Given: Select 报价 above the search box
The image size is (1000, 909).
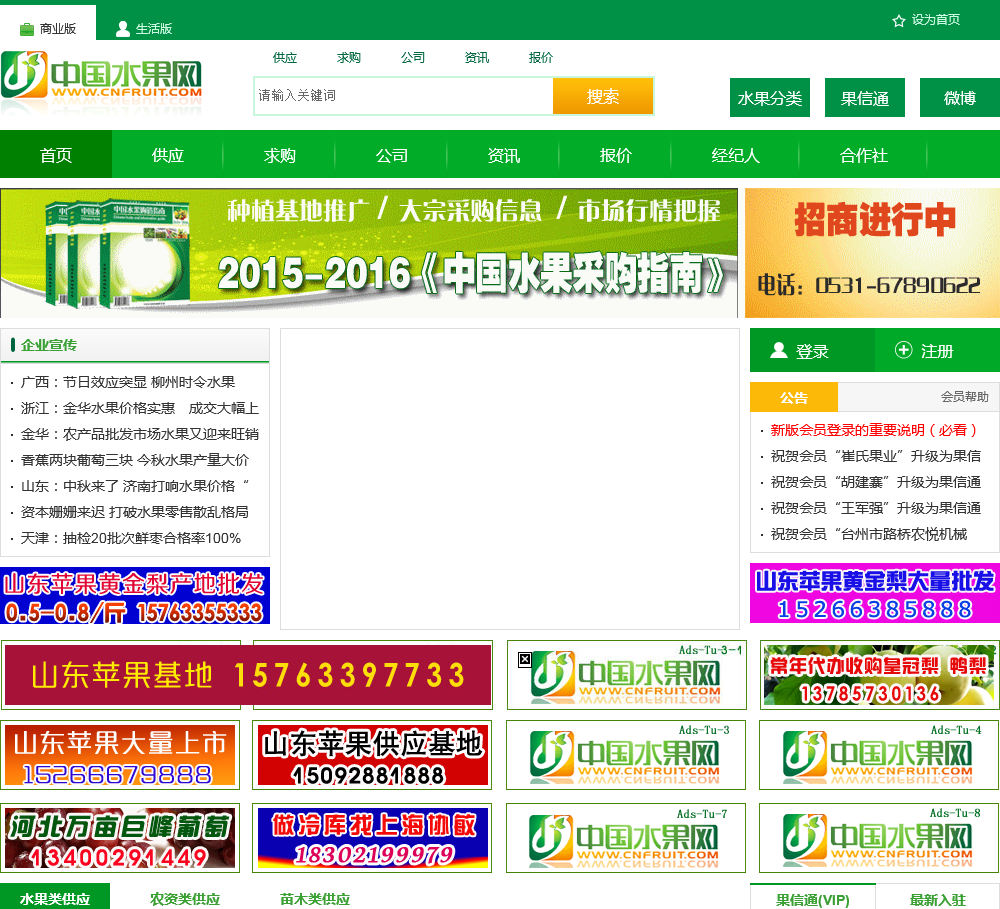Looking at the screenshot, I should coord(540,57).
